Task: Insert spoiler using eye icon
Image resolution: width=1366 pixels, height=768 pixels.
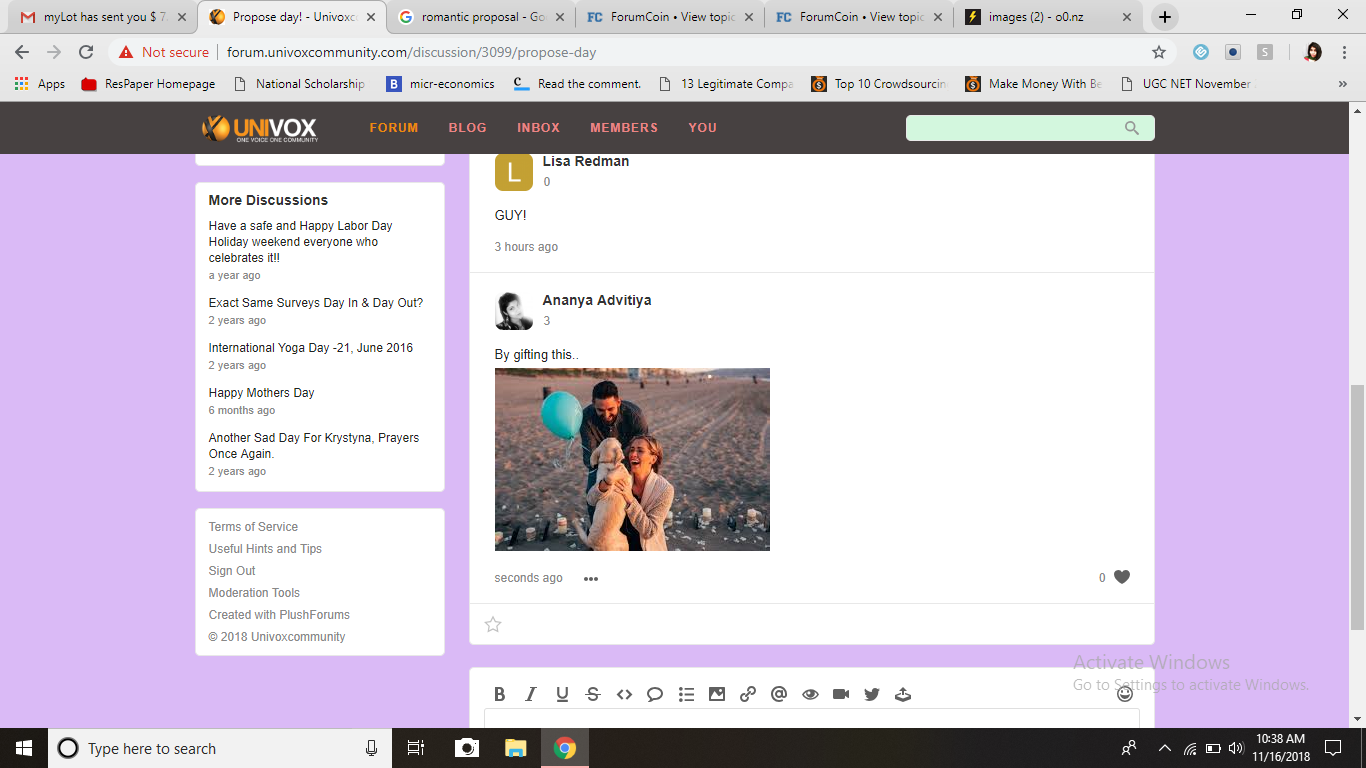Action: (810, 694)
